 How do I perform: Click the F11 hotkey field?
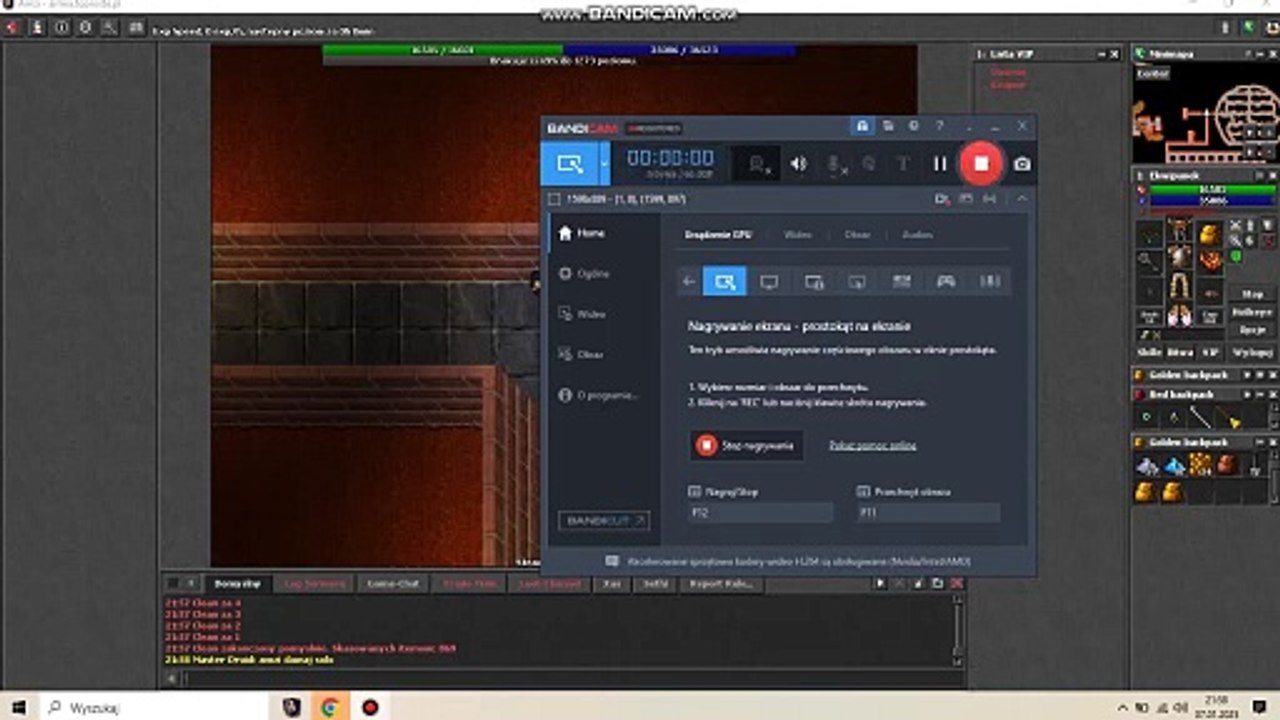pyautogui.click(x=928, y=512)
